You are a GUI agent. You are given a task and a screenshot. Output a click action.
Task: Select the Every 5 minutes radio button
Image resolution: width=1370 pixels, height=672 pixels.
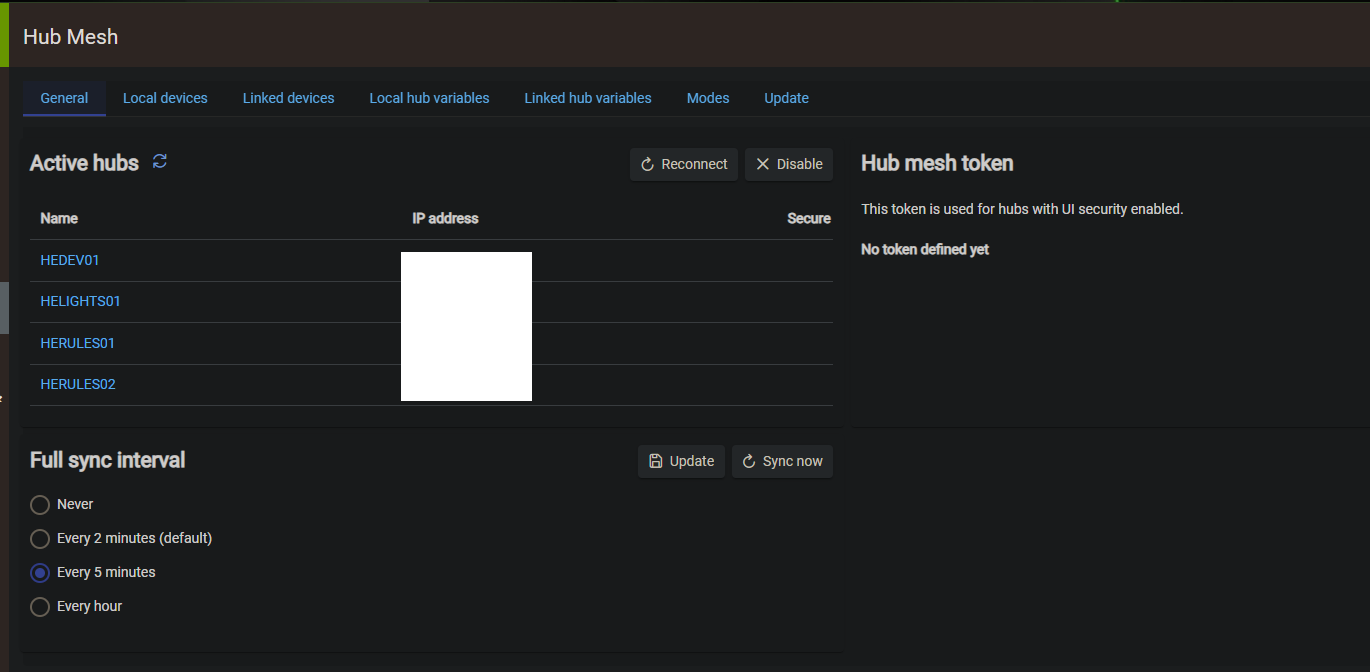pos(40,573)
